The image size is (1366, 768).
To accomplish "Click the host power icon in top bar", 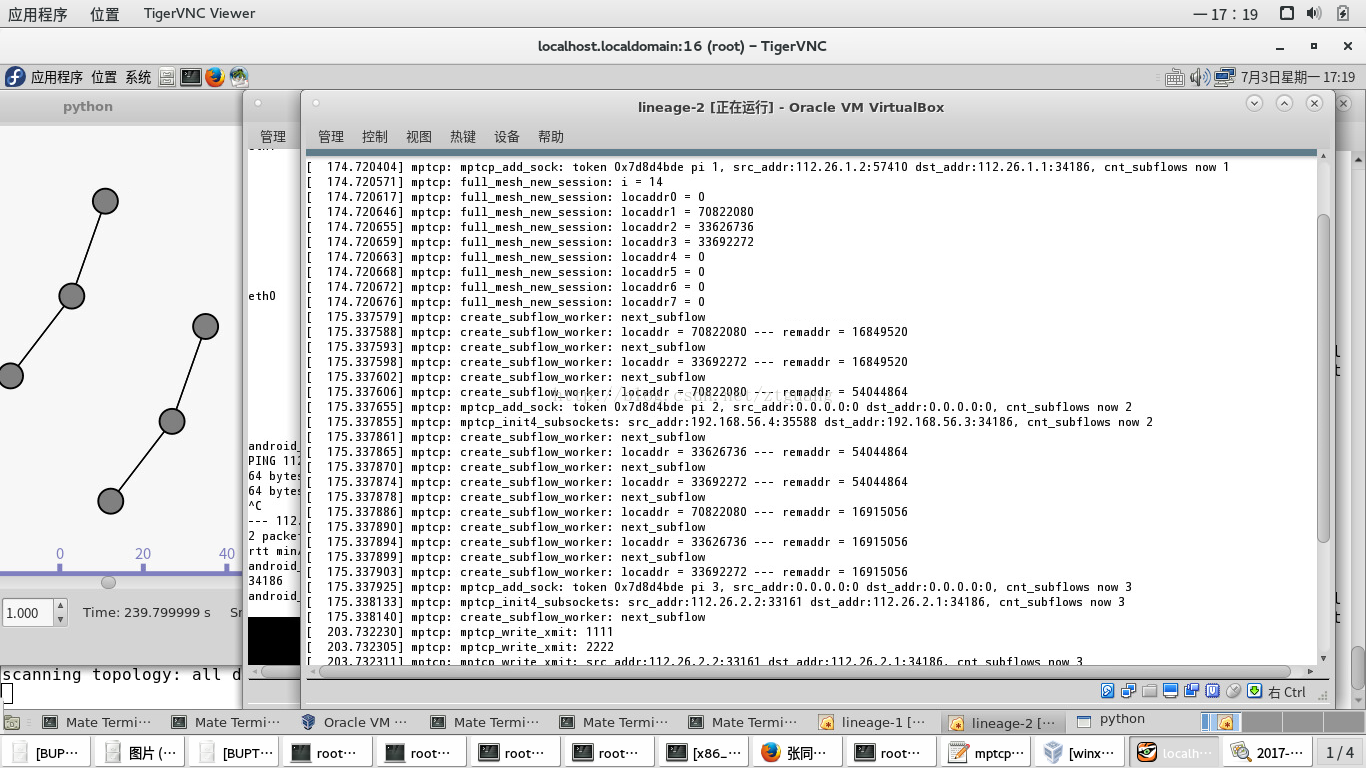I will click(1342, 13).
